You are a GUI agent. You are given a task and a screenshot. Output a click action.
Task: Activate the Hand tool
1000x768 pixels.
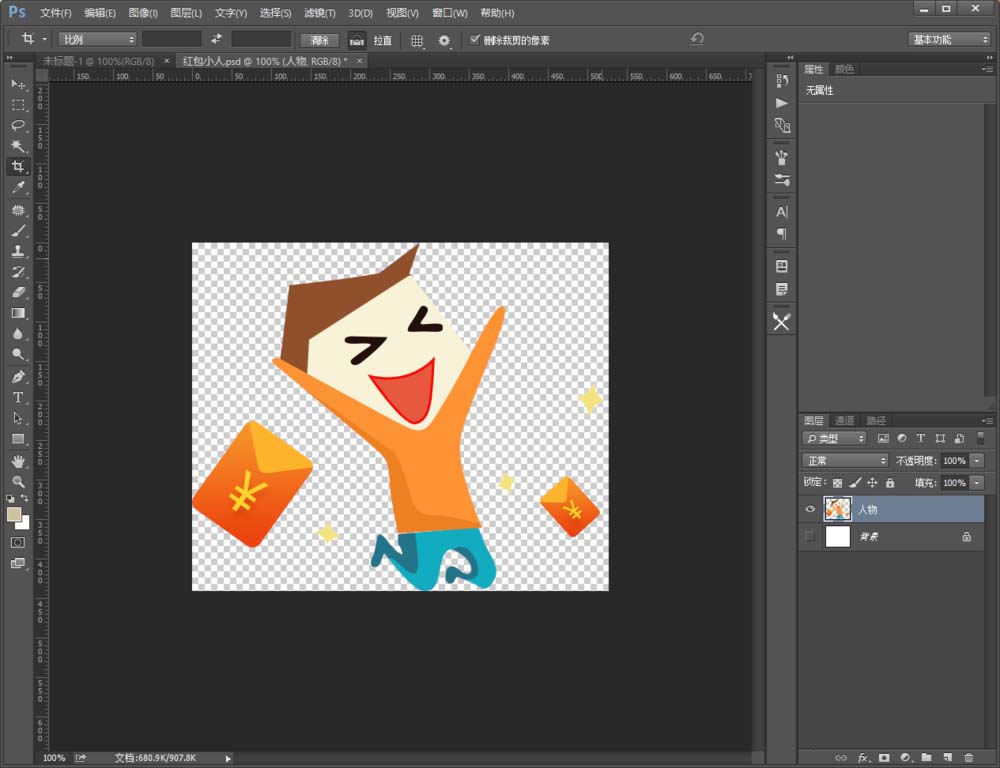[18, 461]
